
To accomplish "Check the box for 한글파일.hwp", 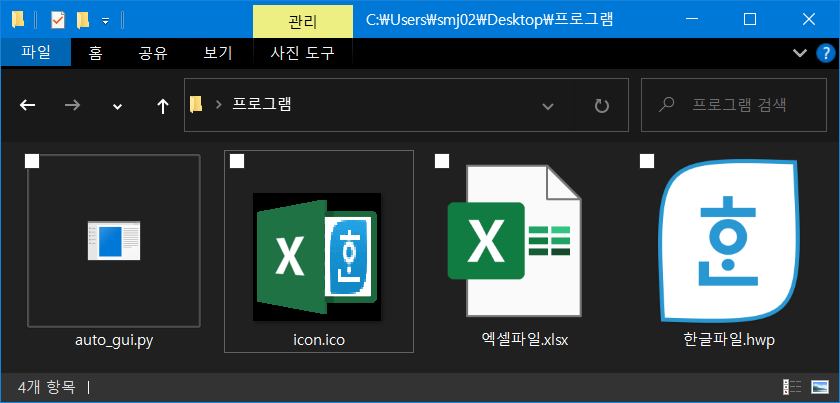I will (647, 161).
